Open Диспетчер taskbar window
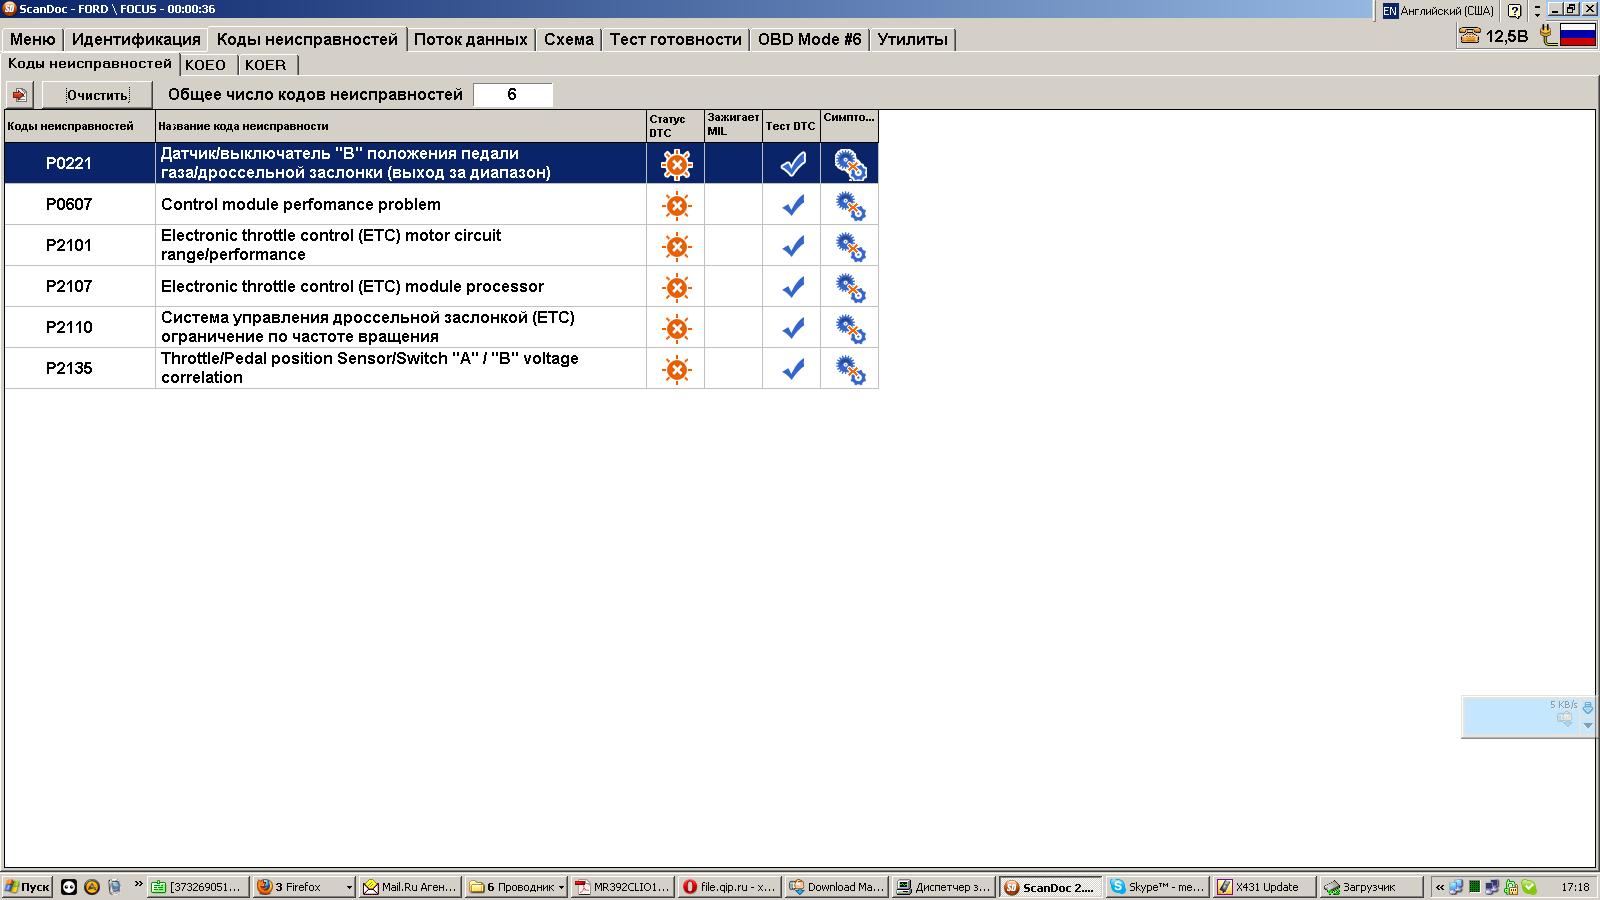 click(x=944, y=887)
